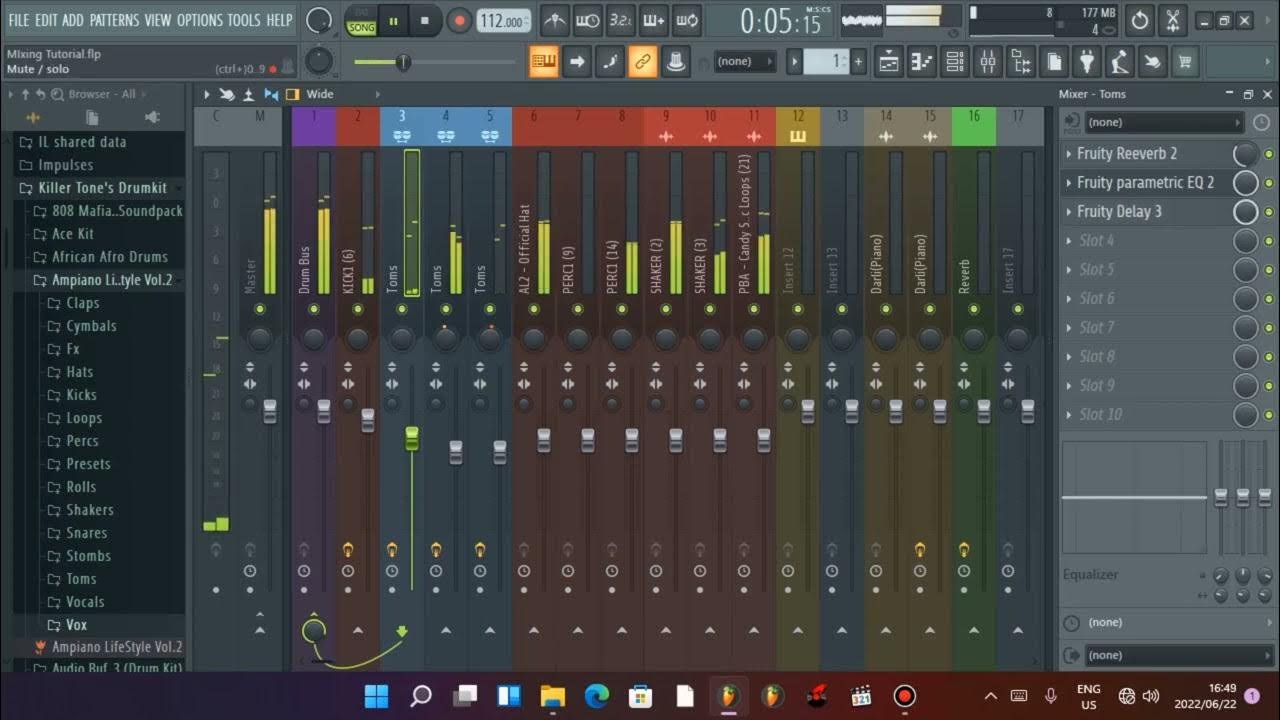Screen dimensions: 1280x720
Task: Click the selected Toms track 3 fader
Action: [x=411, y=438]
